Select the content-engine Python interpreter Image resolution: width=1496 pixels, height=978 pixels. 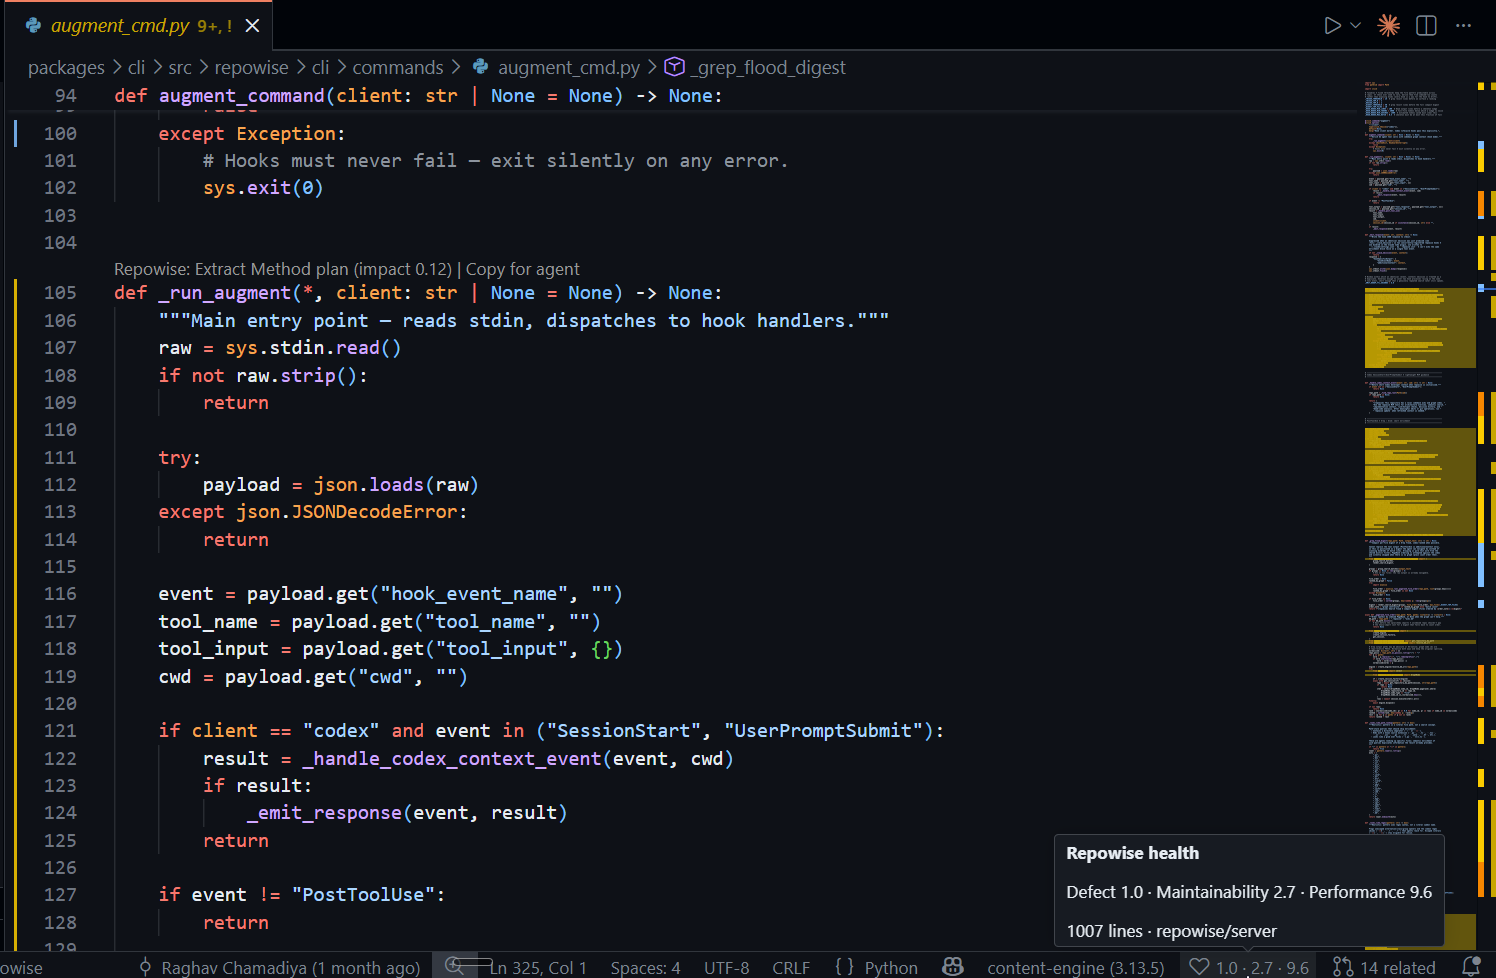(1076, 967)
